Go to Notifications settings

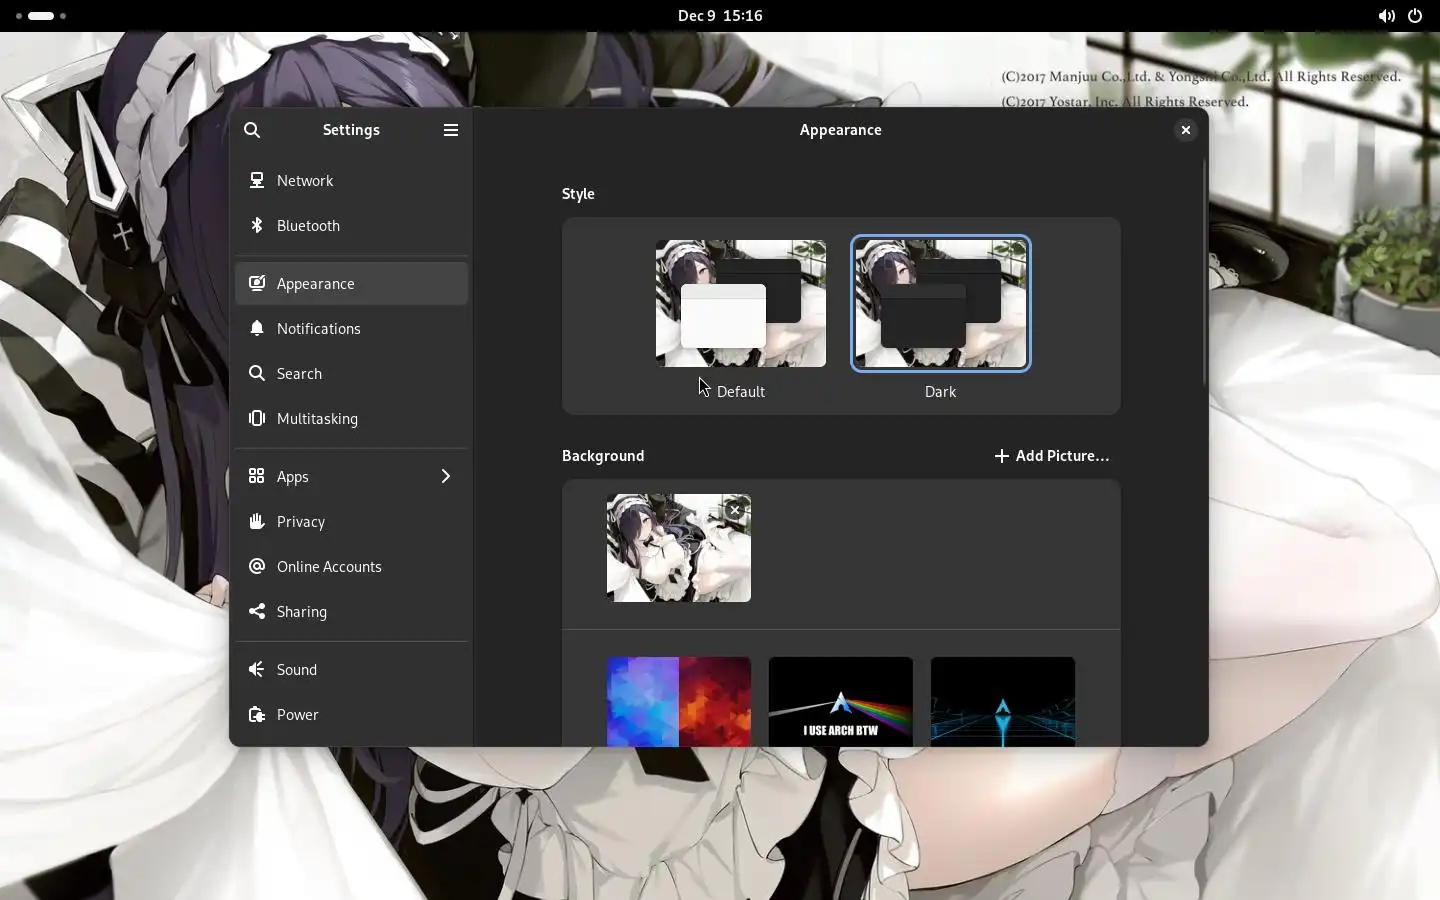(352, 328)
